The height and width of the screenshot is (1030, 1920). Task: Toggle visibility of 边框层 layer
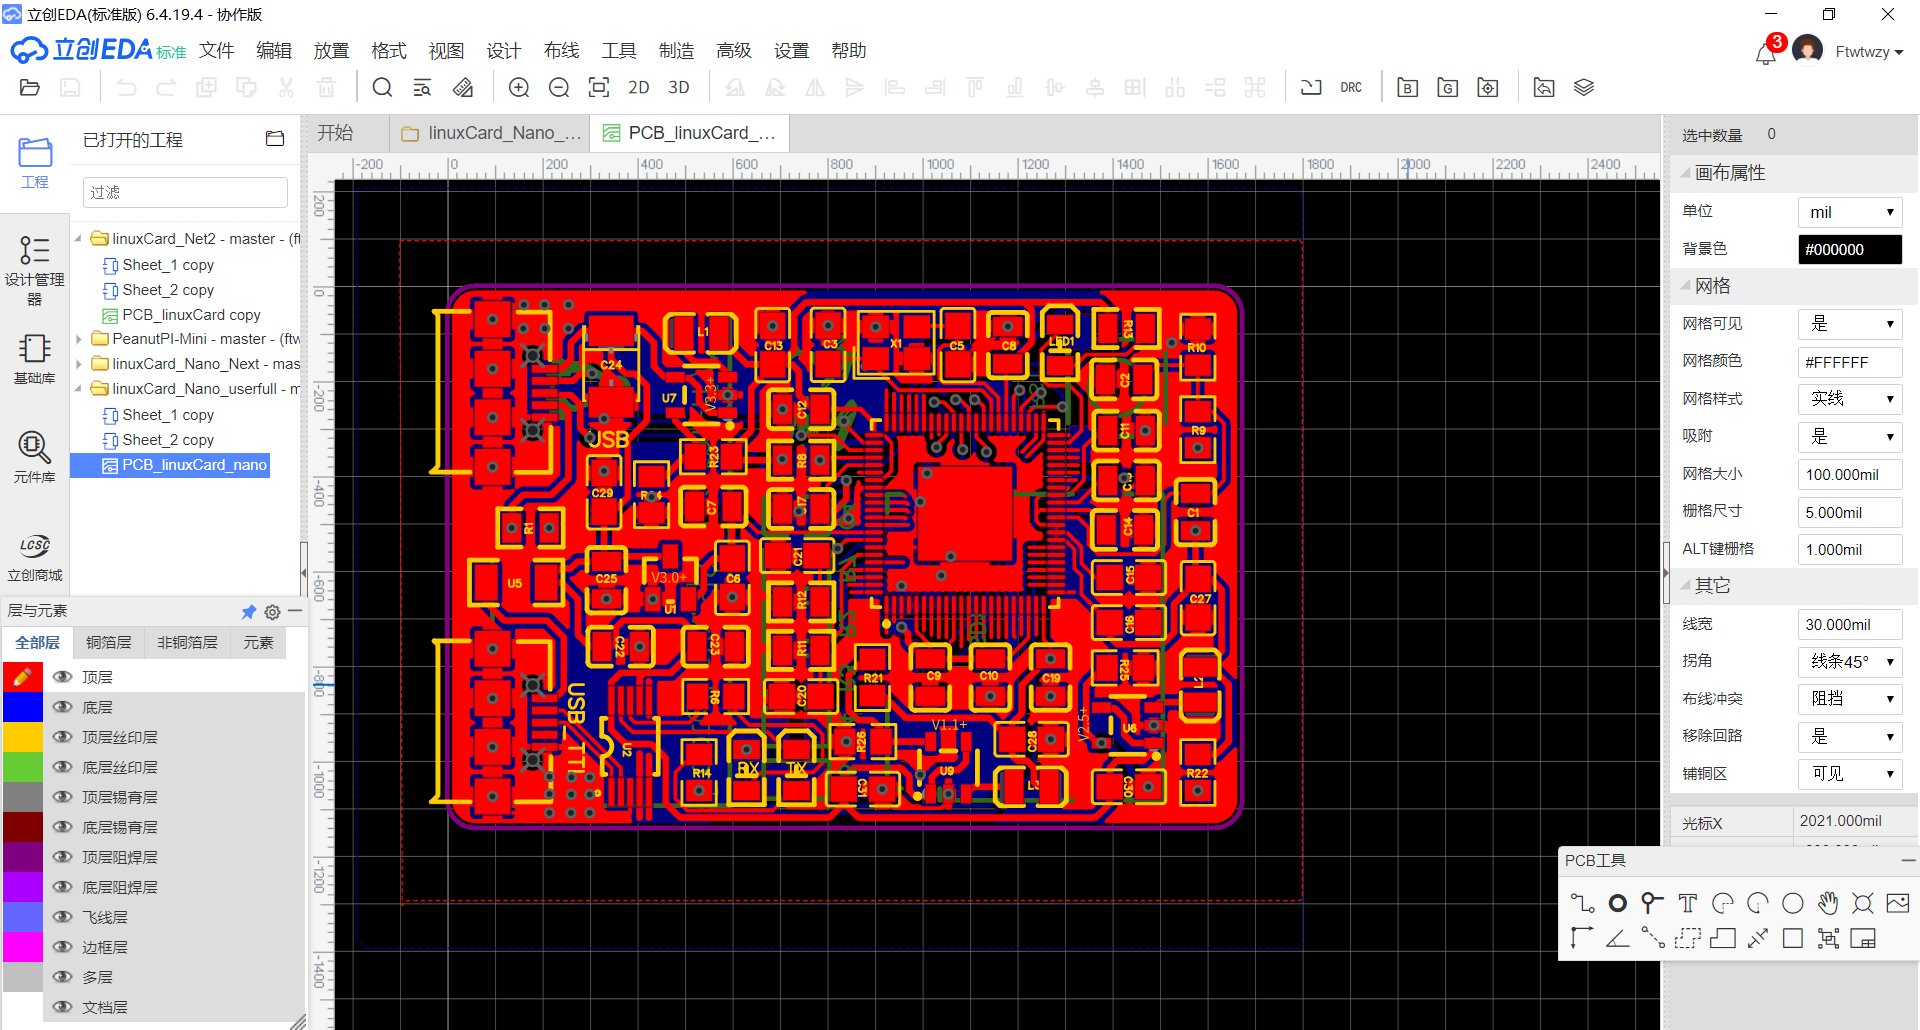63,947
